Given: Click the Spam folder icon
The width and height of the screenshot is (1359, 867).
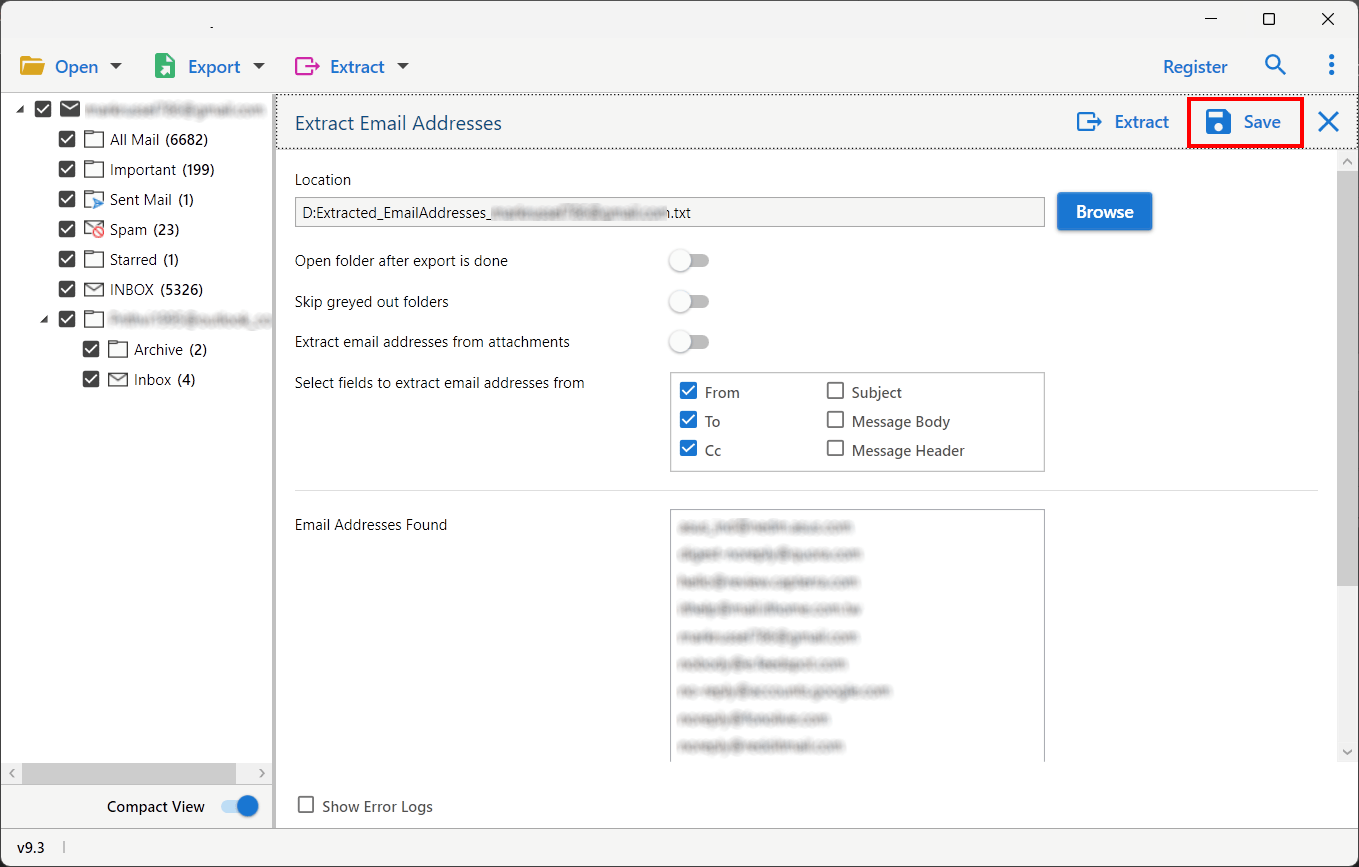Looking at the screenshot, I should click(94, 229).
